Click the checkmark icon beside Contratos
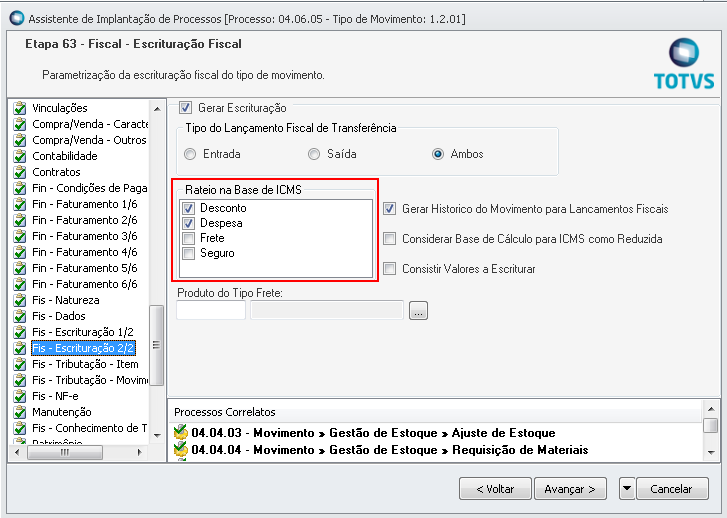 20,172
